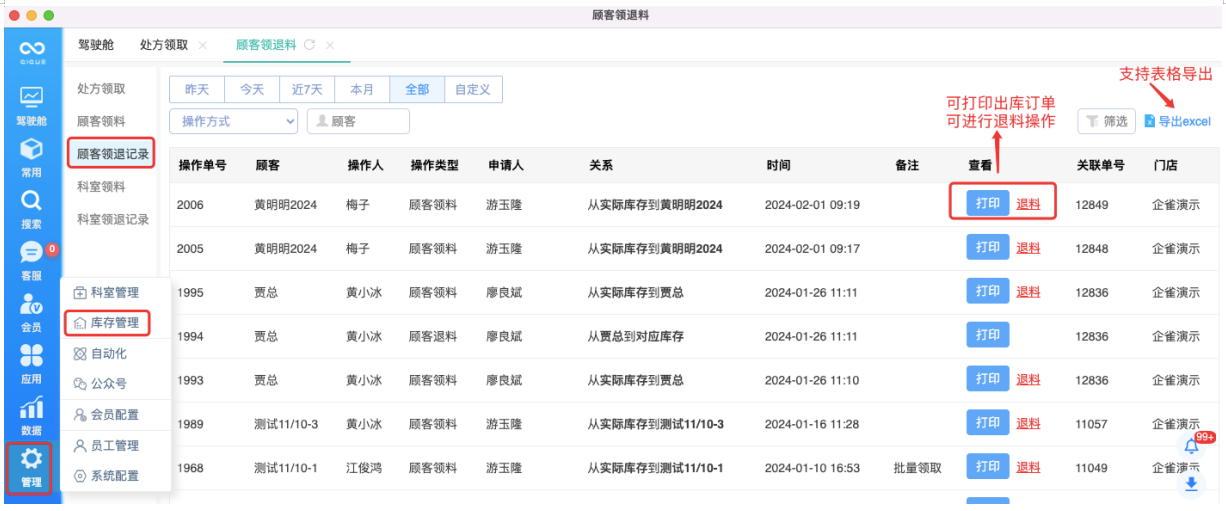Image resolution: width=1226 pixels, height=511 pixels.
Task: Click 退料 for order 2006
Action: coord(1028,204)
